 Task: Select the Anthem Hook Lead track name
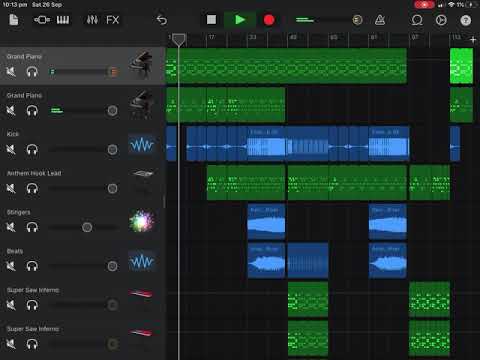pyautogui.click(x=34, y=173)
